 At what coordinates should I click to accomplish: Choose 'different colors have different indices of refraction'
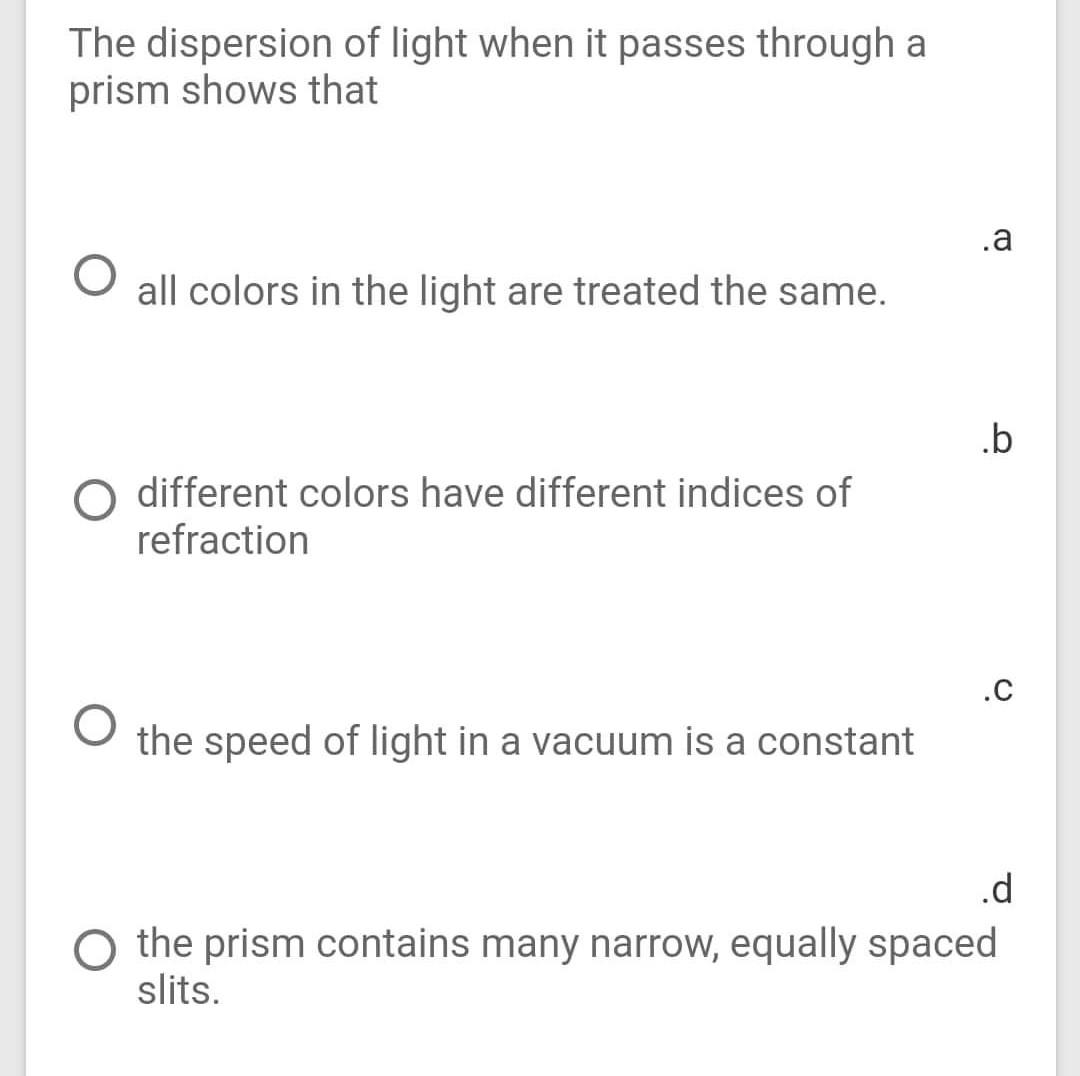point(493,492)
